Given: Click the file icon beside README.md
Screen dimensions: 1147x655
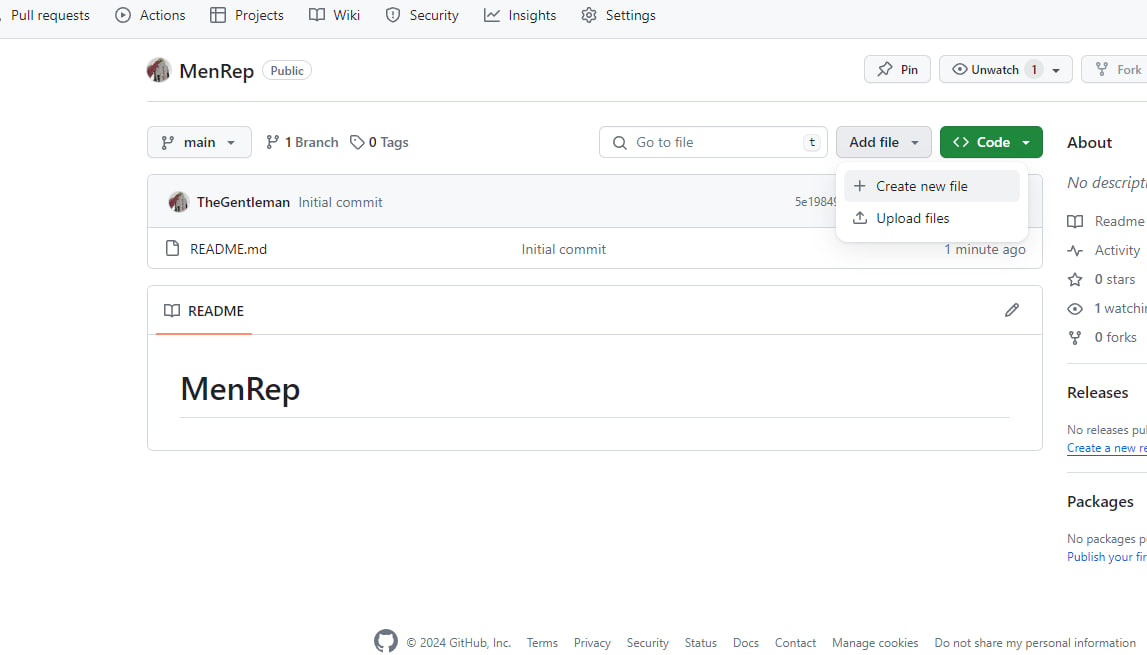Looking at the screenshot, I should (173, 248).
